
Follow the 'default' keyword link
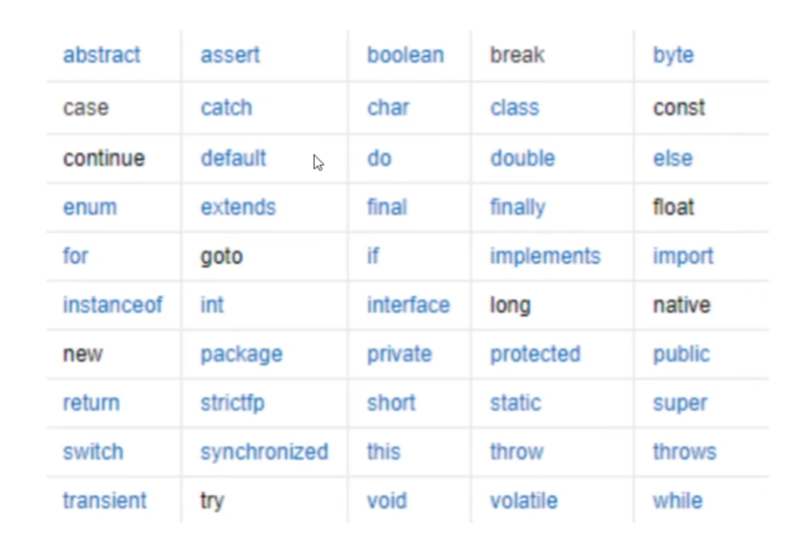[x=233, y=158]
